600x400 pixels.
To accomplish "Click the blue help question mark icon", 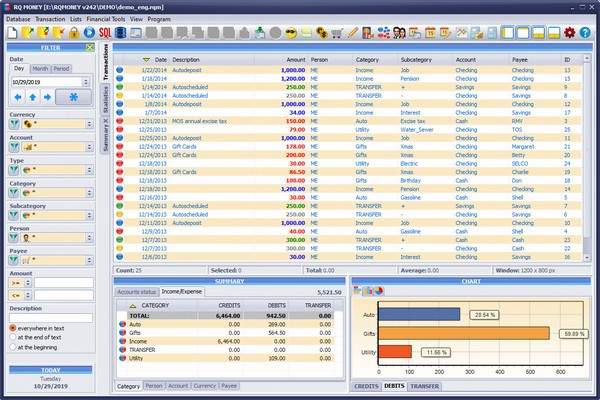I will (x=587, y=32).
